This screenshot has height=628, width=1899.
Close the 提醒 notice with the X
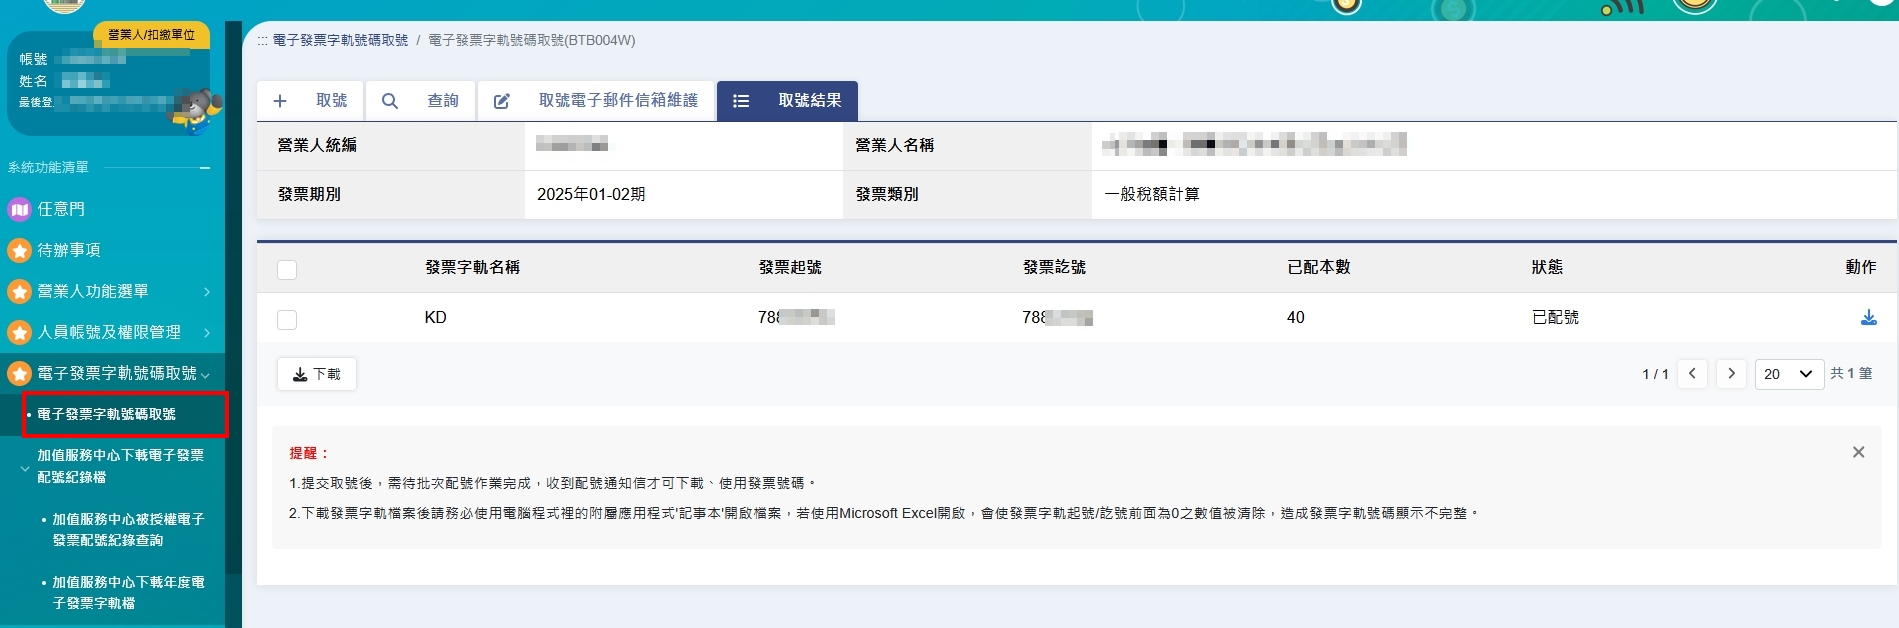[1858, 452]
